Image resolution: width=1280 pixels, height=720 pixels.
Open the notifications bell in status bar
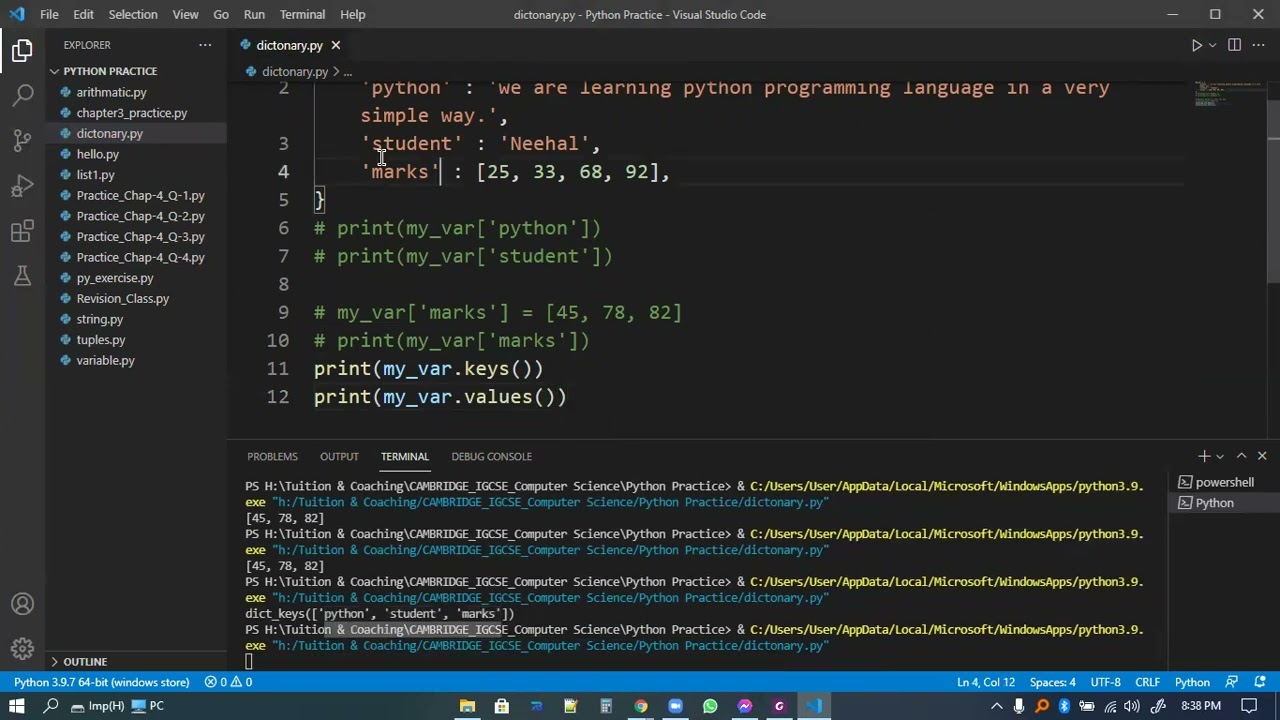point(1258,682)
